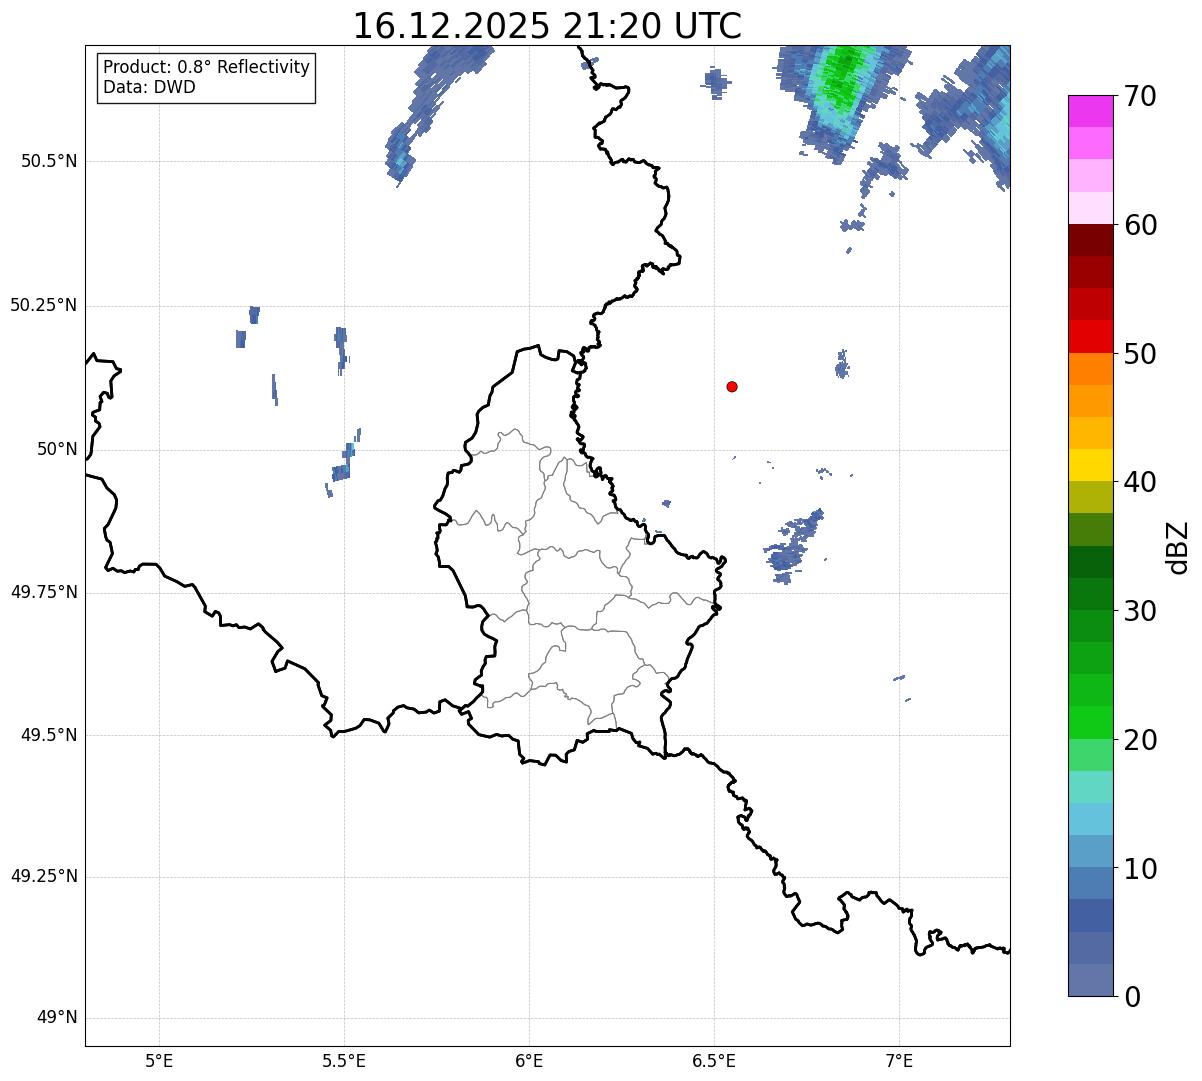Click the 50.5°N latitude tick label
The height and width of the screenshot is (1081, 1202).
[48, 161]
